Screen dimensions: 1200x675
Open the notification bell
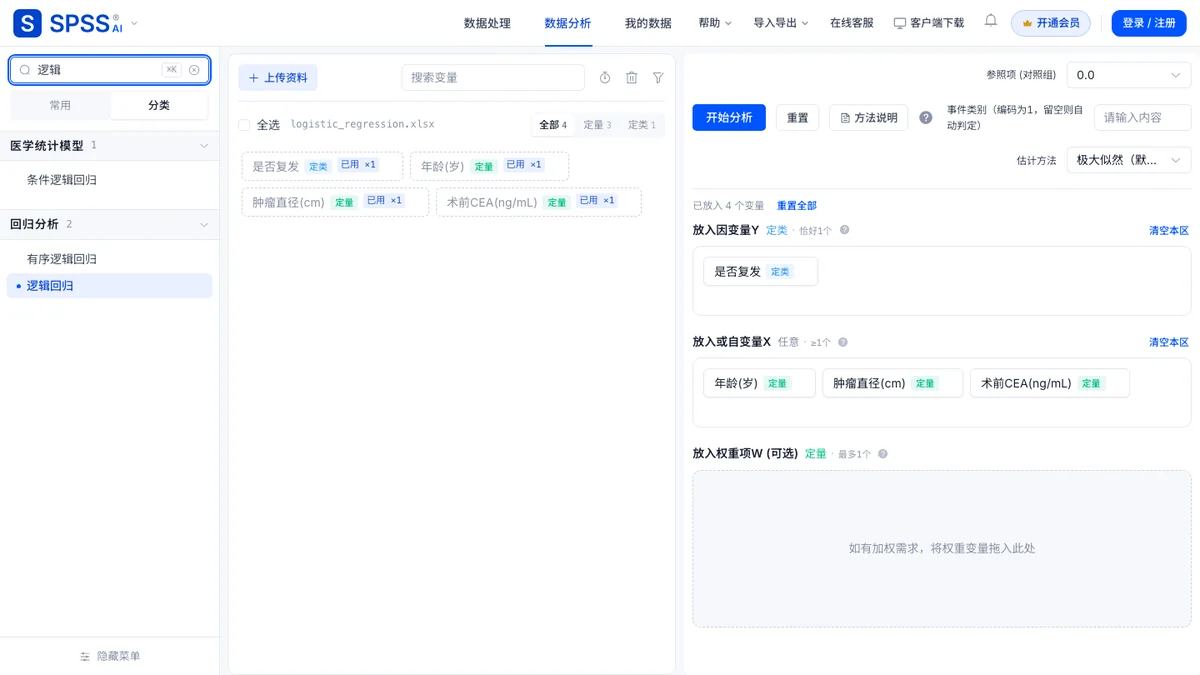pyautogui.click(x=990, y=21)
